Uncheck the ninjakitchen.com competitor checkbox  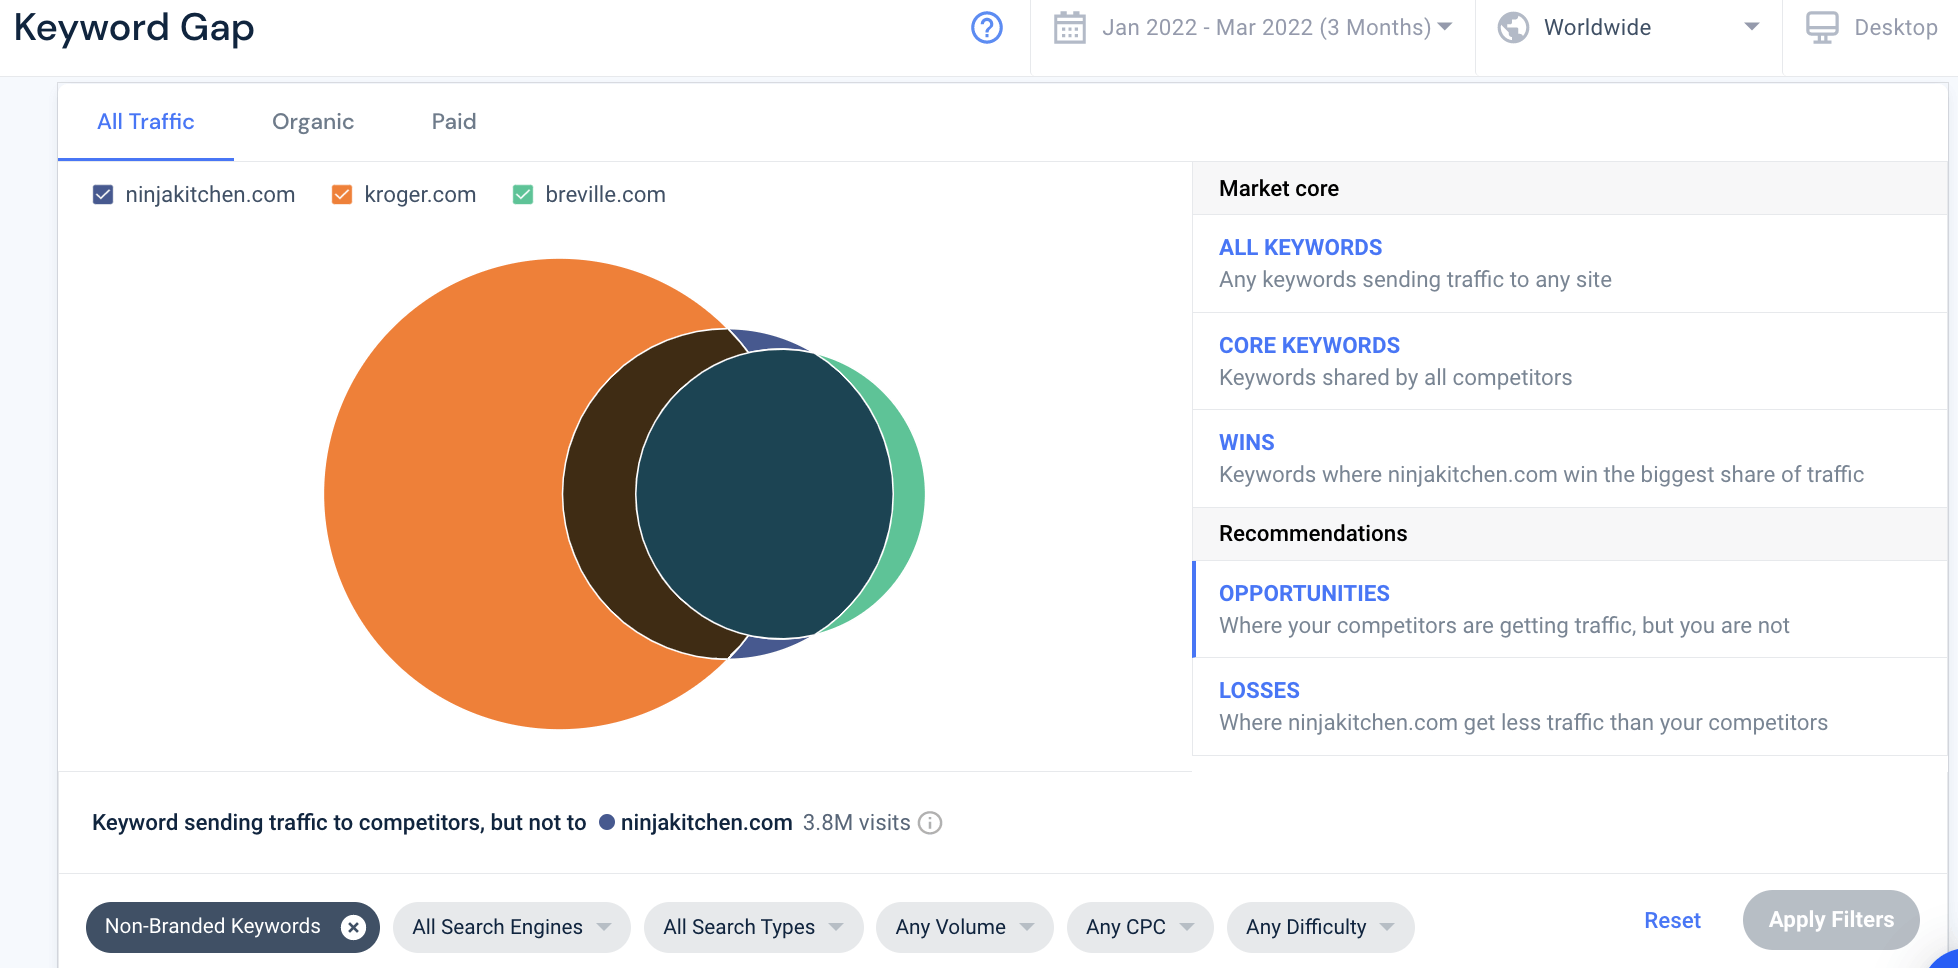(x=103, y=194)
